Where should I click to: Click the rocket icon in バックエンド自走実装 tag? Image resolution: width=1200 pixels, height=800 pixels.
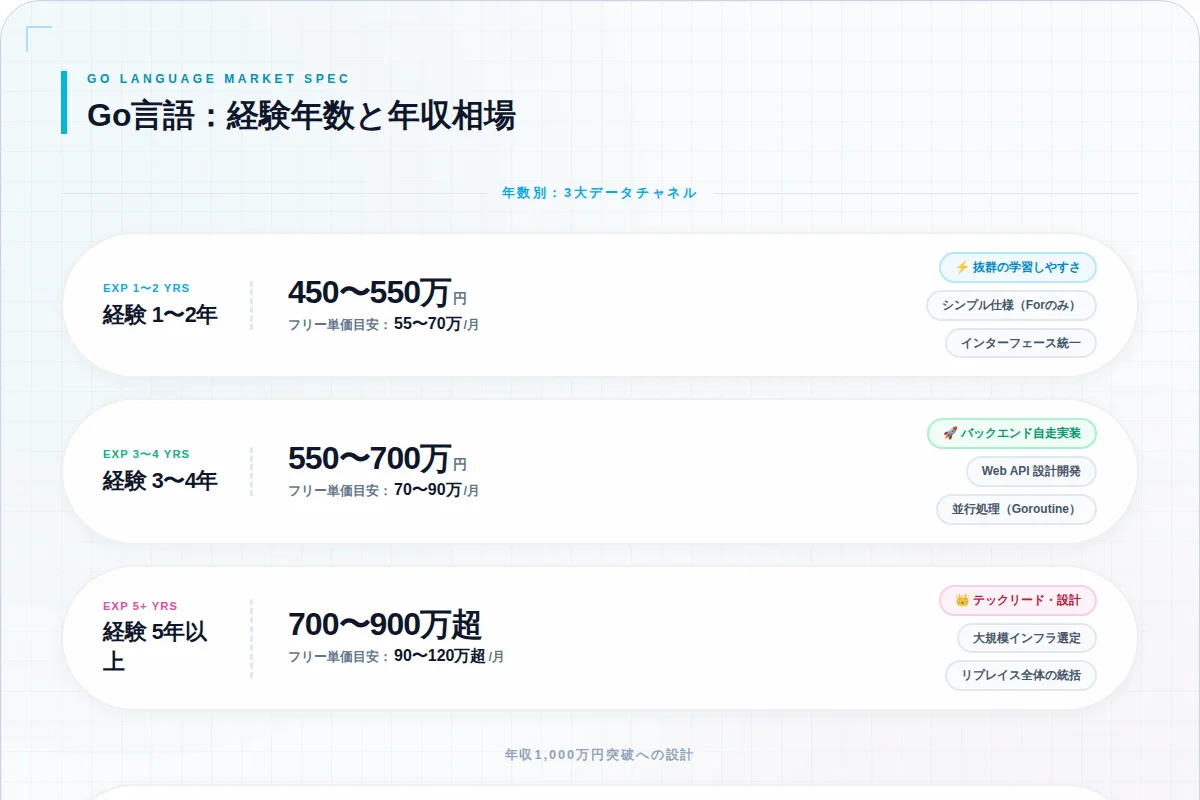coord(950,434)
